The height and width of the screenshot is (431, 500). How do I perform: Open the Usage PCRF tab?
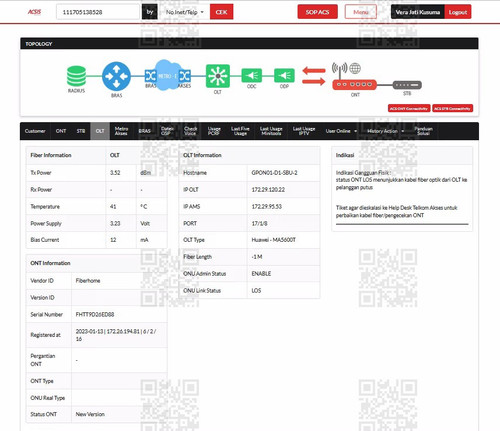[x=214, y=131]
